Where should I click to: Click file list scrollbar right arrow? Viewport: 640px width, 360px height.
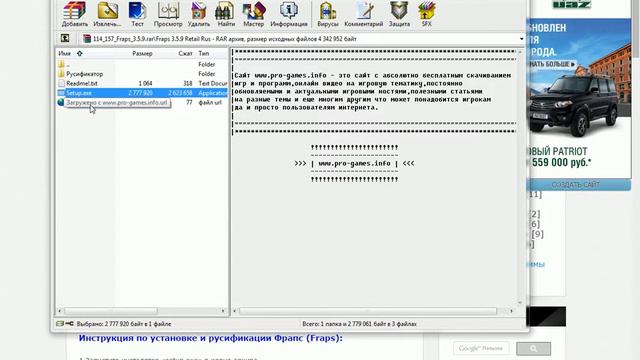click(223, 311)
